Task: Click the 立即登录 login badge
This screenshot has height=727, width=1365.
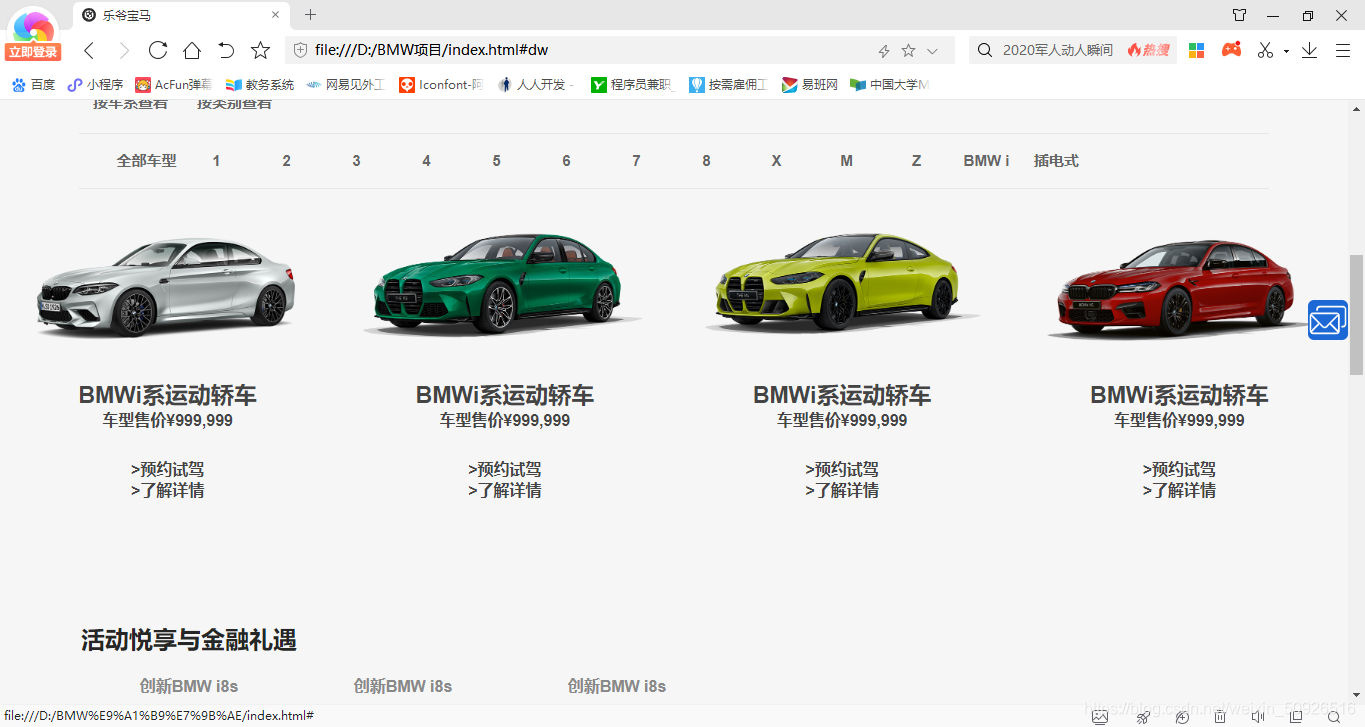Action: (x=33, y=52)
